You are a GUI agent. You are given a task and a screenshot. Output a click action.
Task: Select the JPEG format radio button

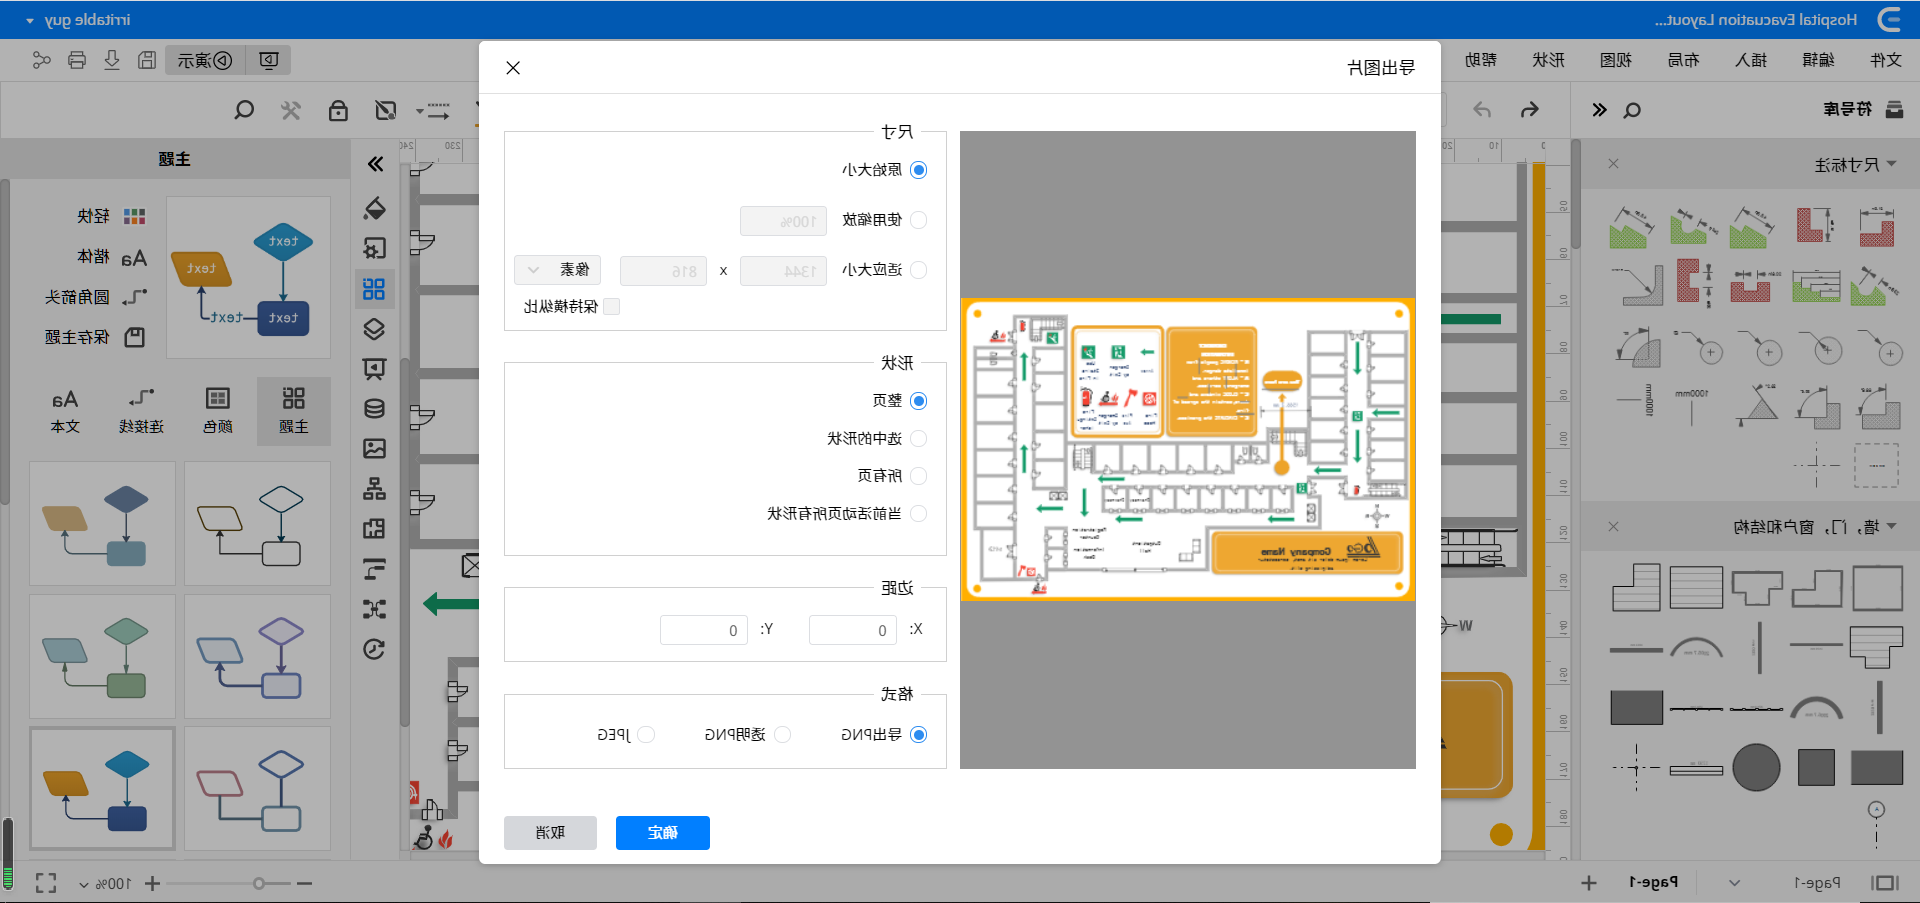click(x=646, y=735)
